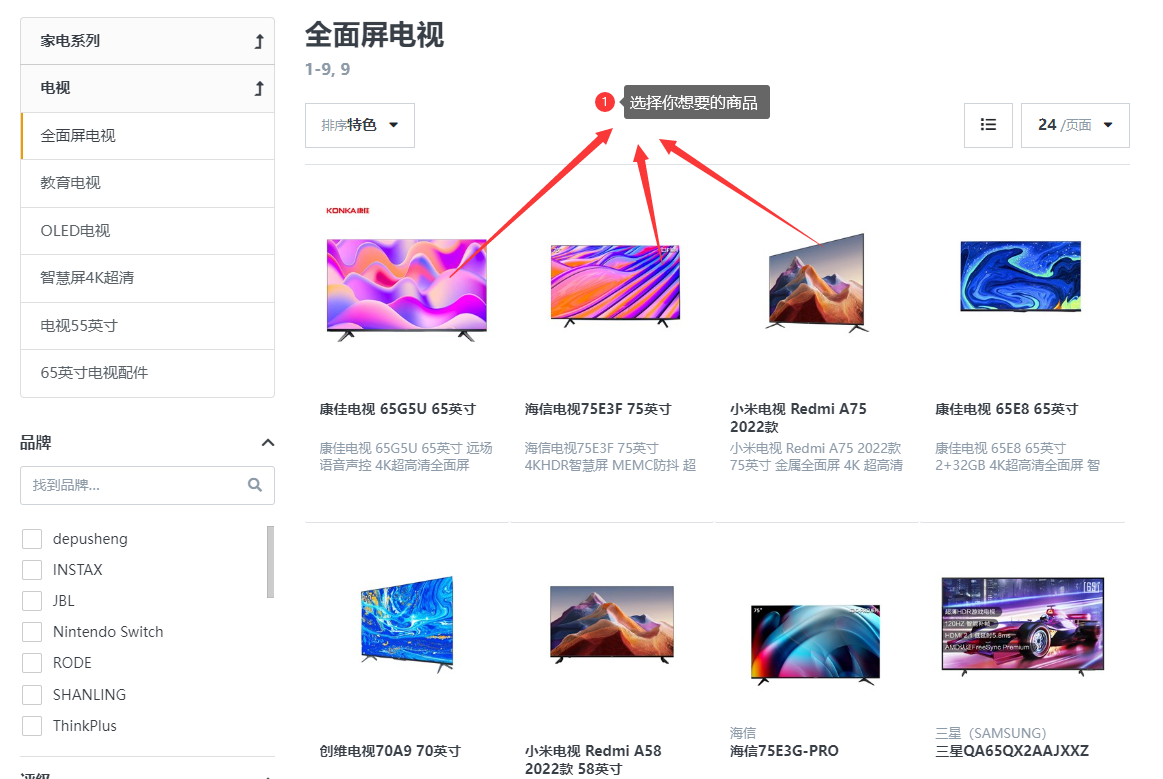1163x779 pixels.
Task: Enable the ThinkPlus brand filter
Action: coord(32,726)
